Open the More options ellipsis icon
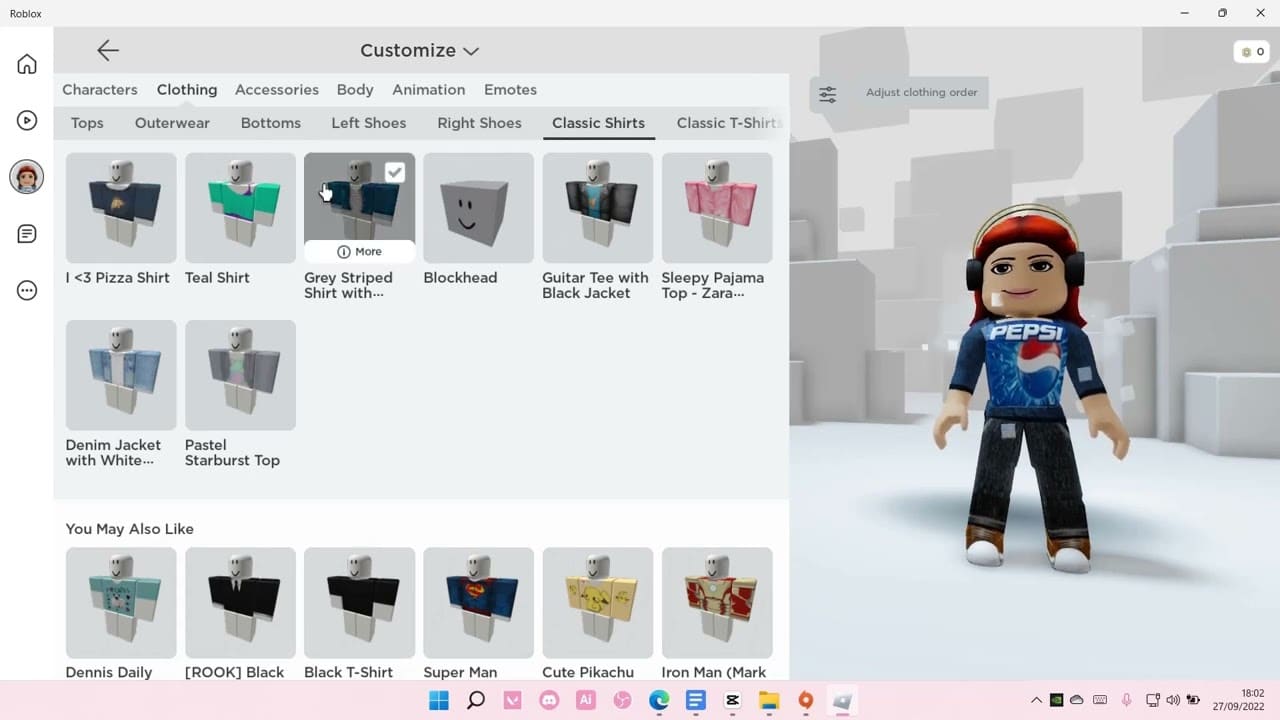The image size is (1280, 720). 27,291
